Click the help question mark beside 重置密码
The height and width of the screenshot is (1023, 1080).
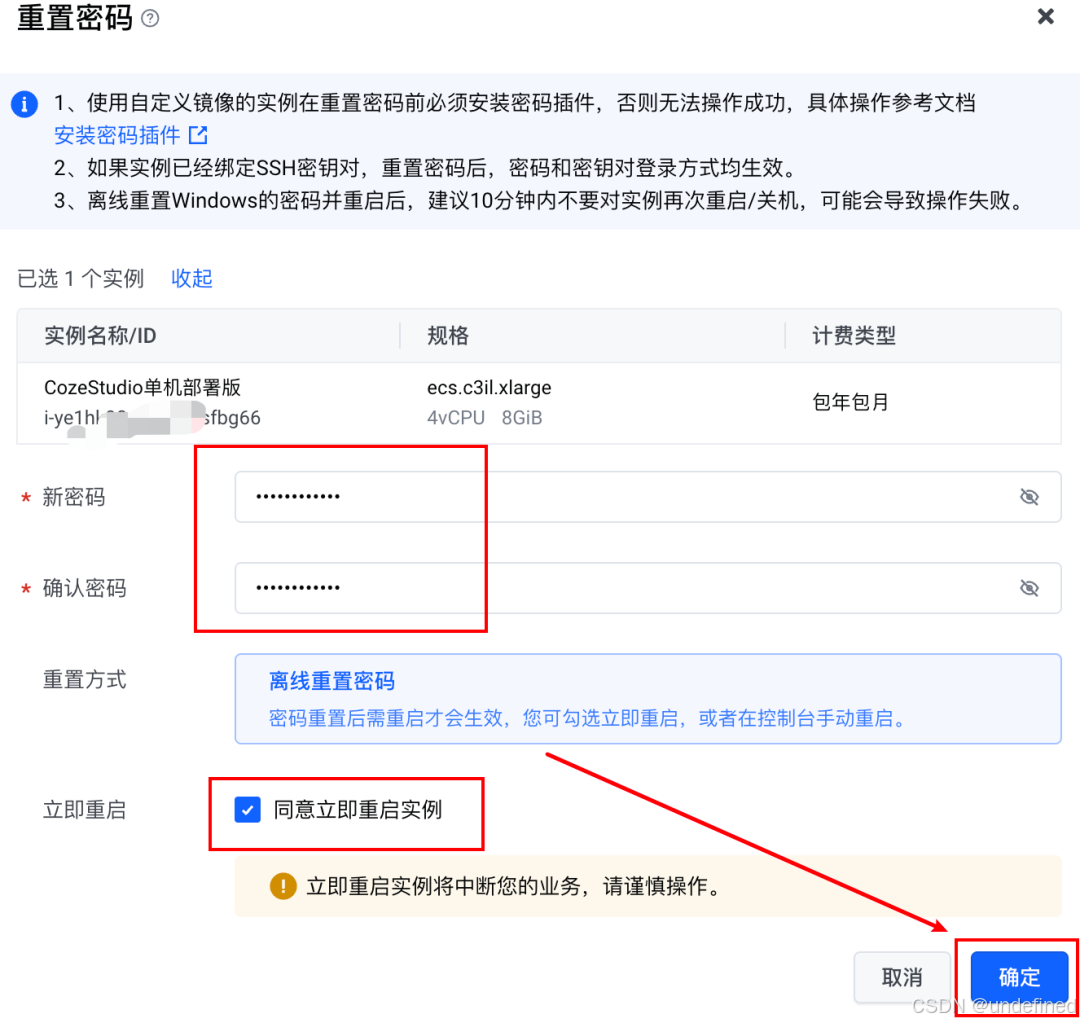149,18
